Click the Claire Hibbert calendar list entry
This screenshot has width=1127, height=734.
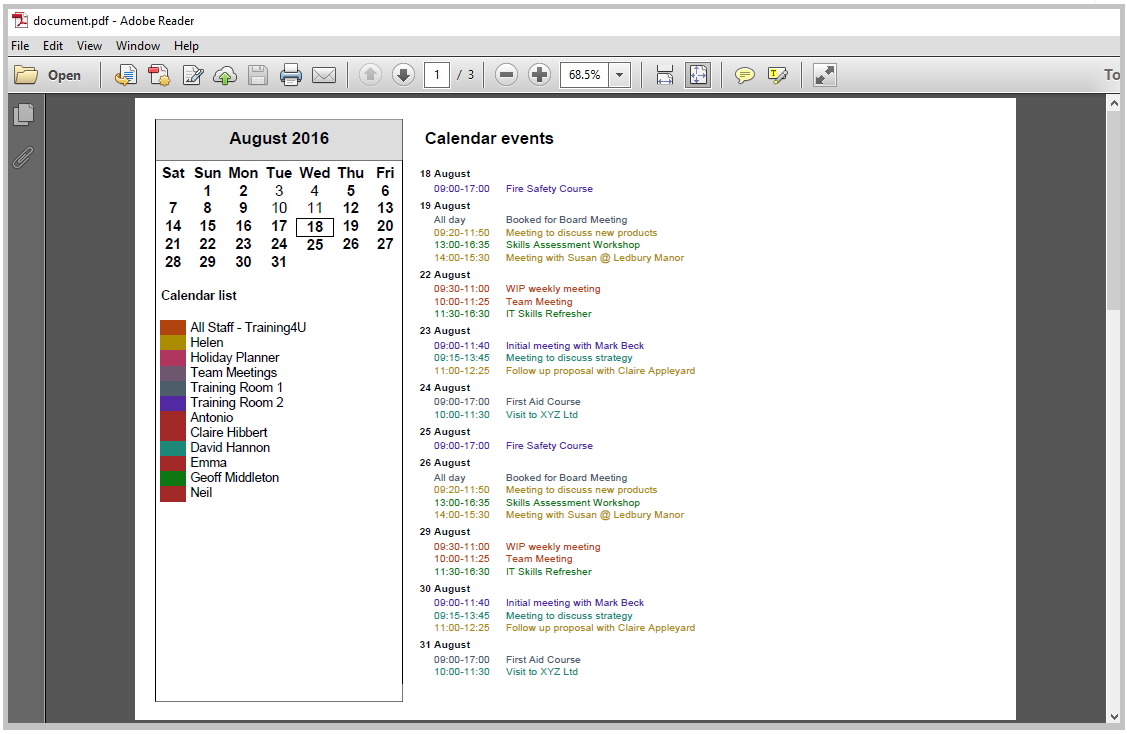(x=229, y=433)
